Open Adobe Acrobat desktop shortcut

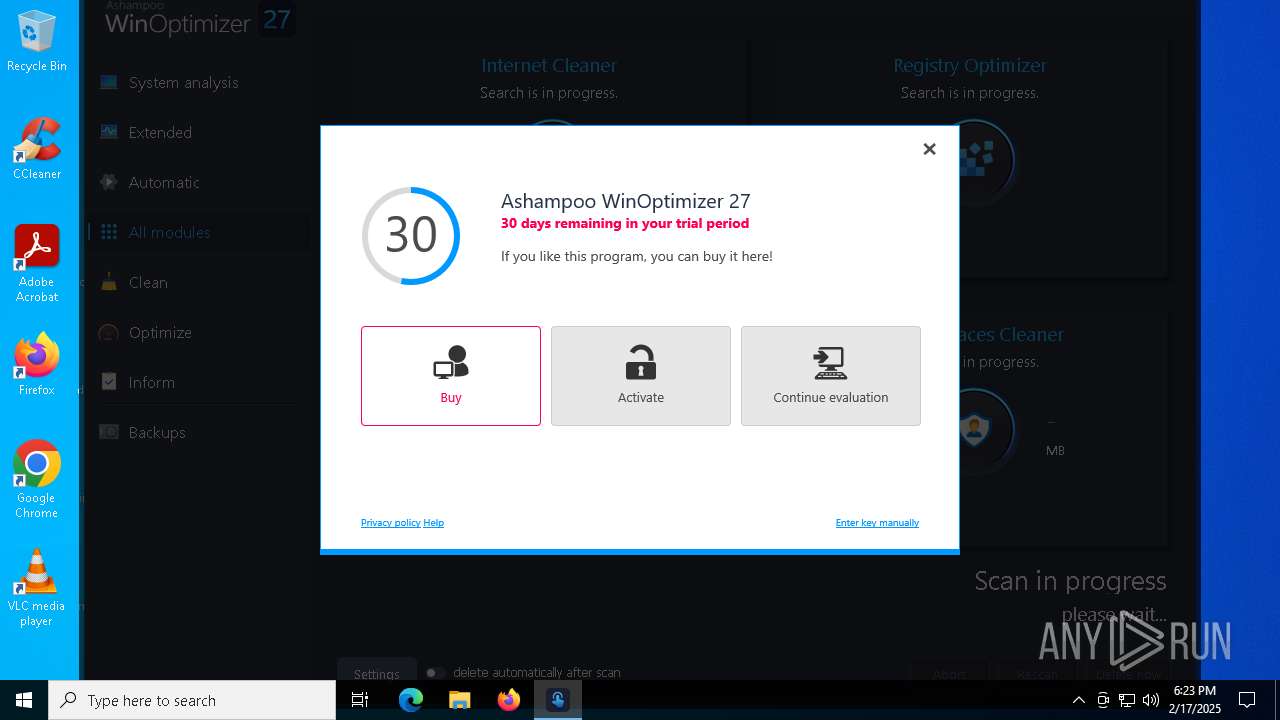coord(37,264)
